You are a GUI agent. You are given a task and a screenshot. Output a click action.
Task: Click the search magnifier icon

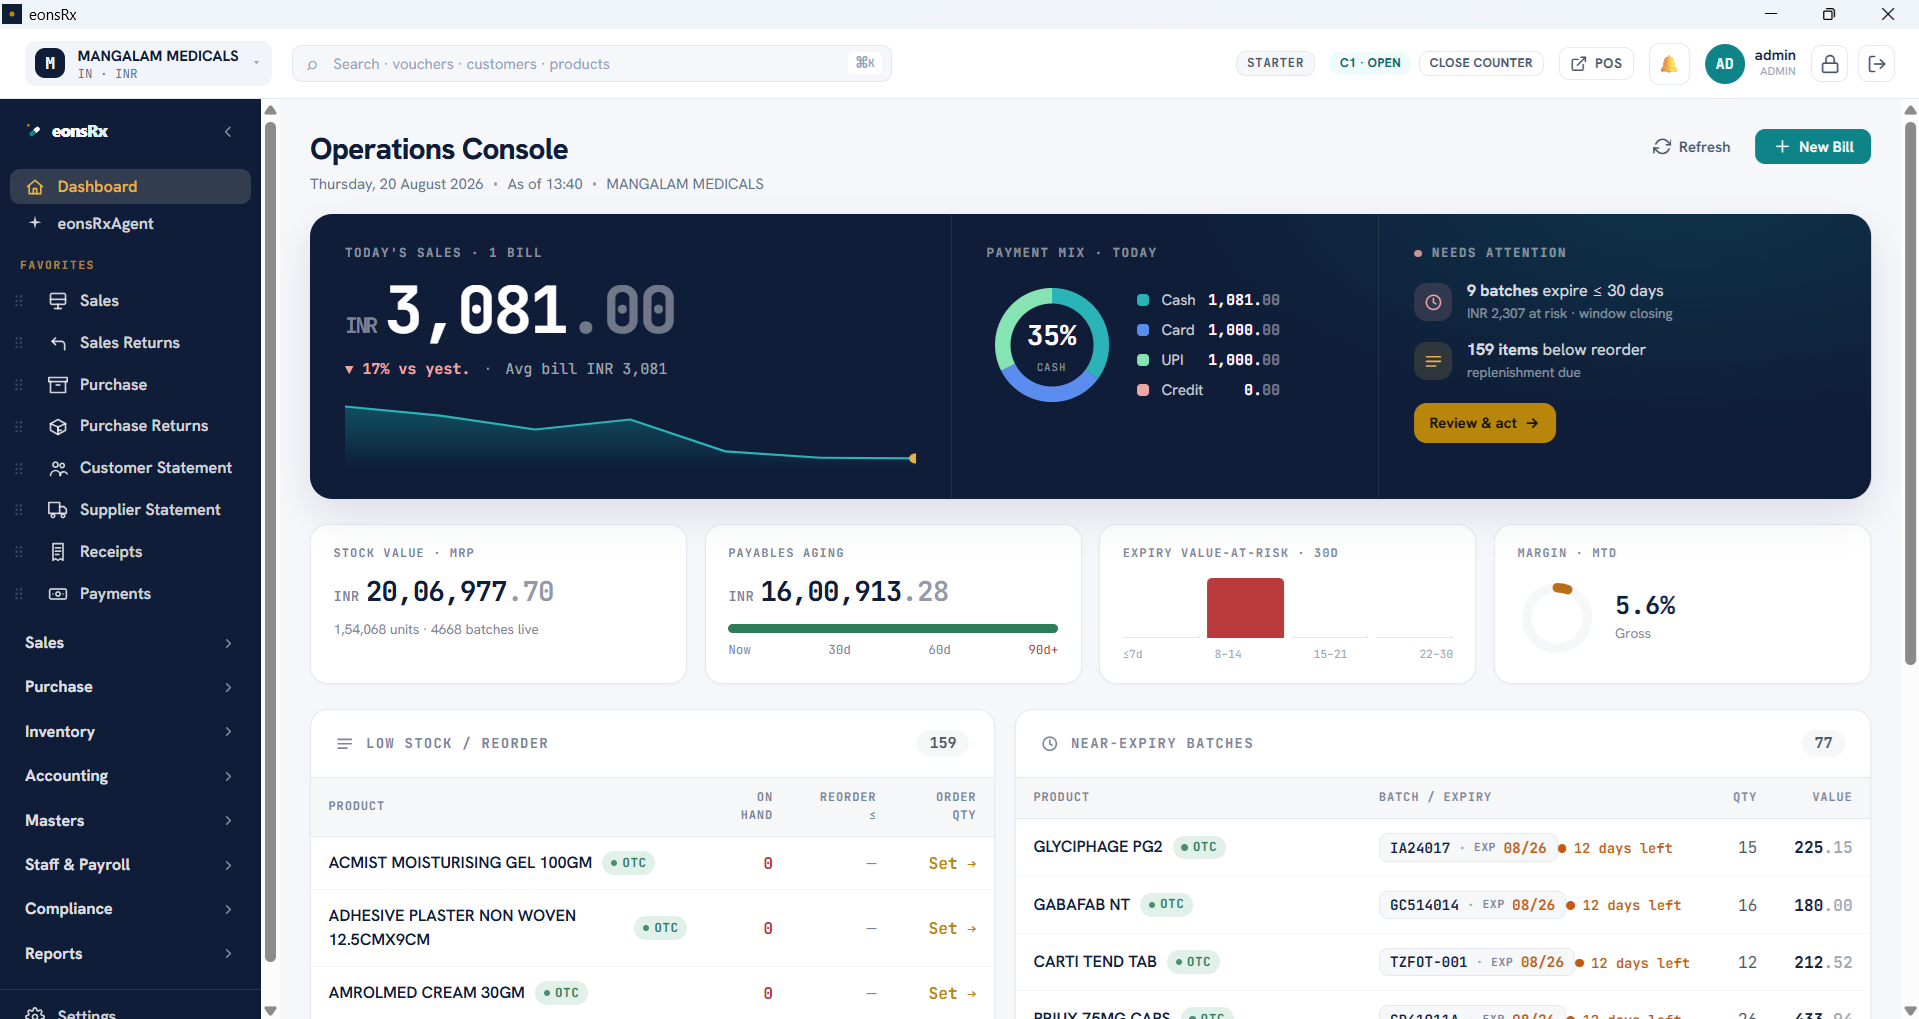coord(312,65)
